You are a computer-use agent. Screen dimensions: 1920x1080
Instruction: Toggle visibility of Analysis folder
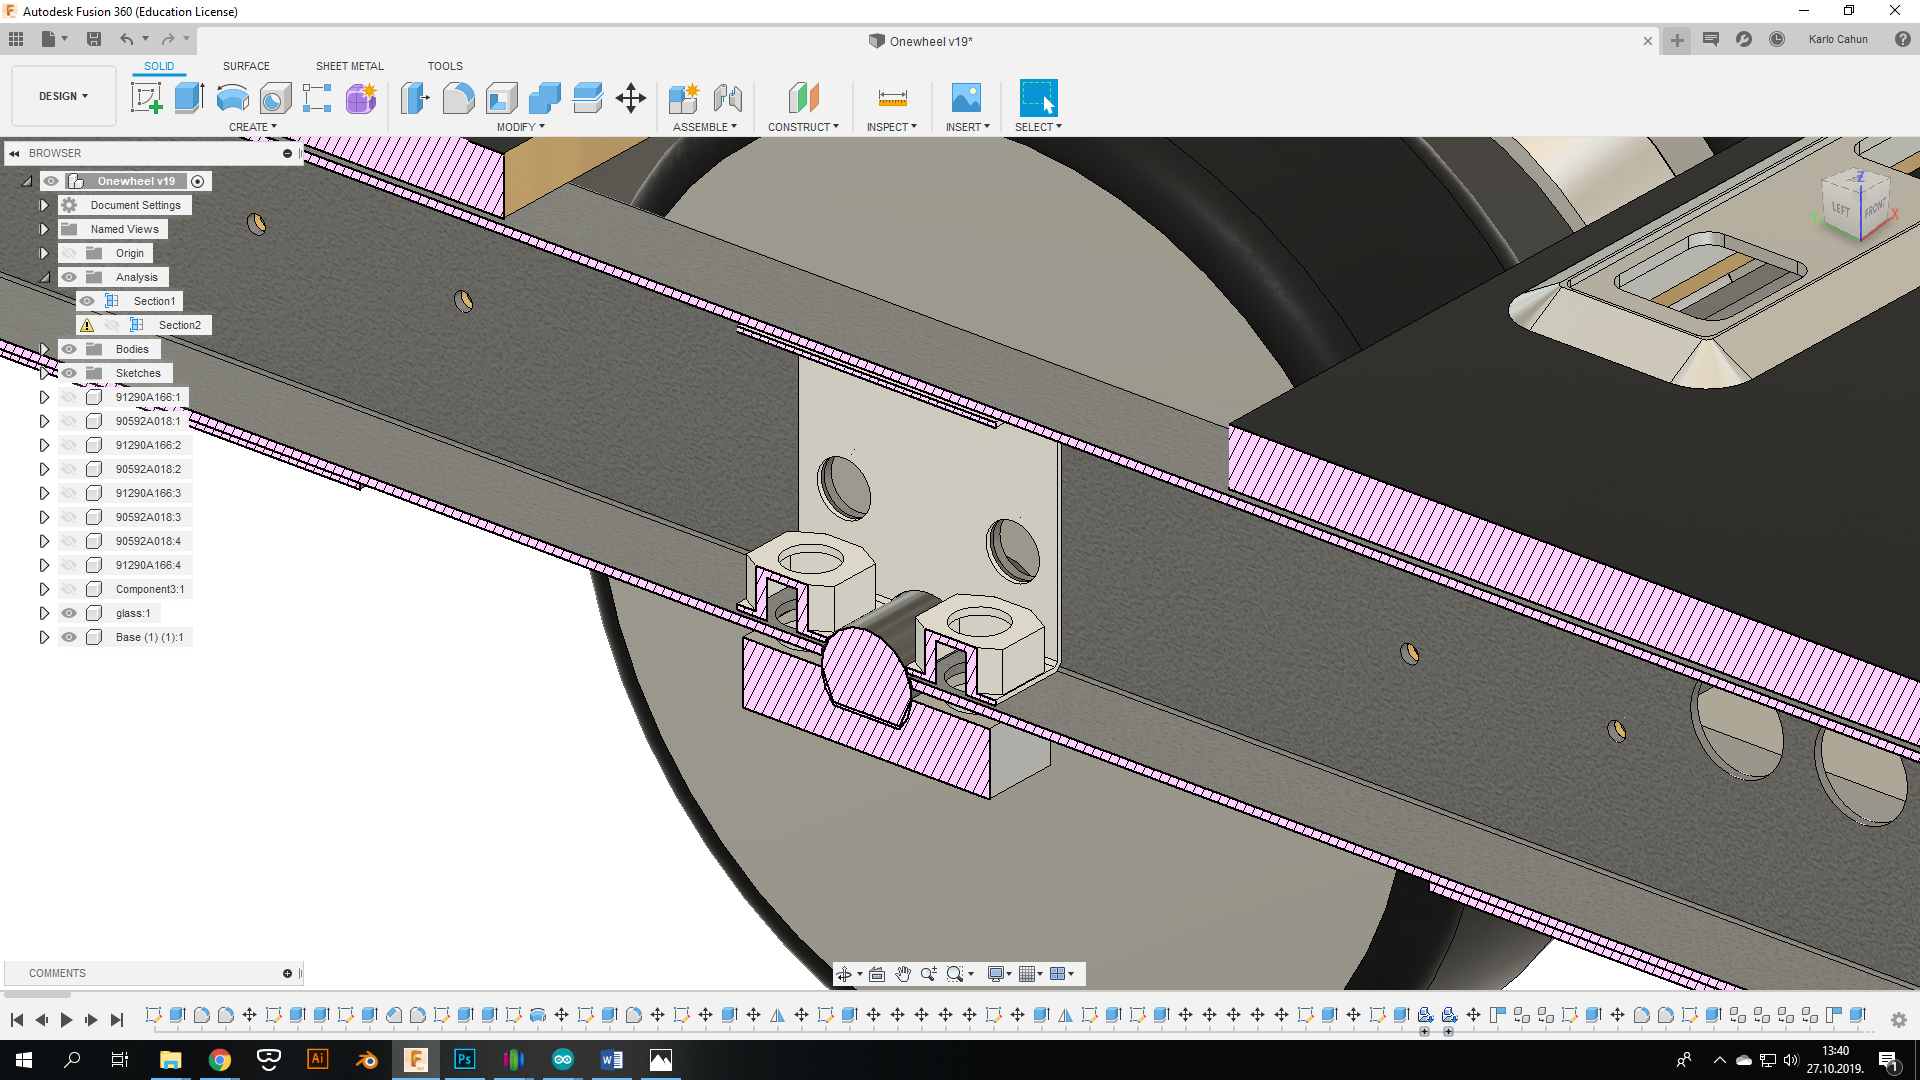(69, 277)
